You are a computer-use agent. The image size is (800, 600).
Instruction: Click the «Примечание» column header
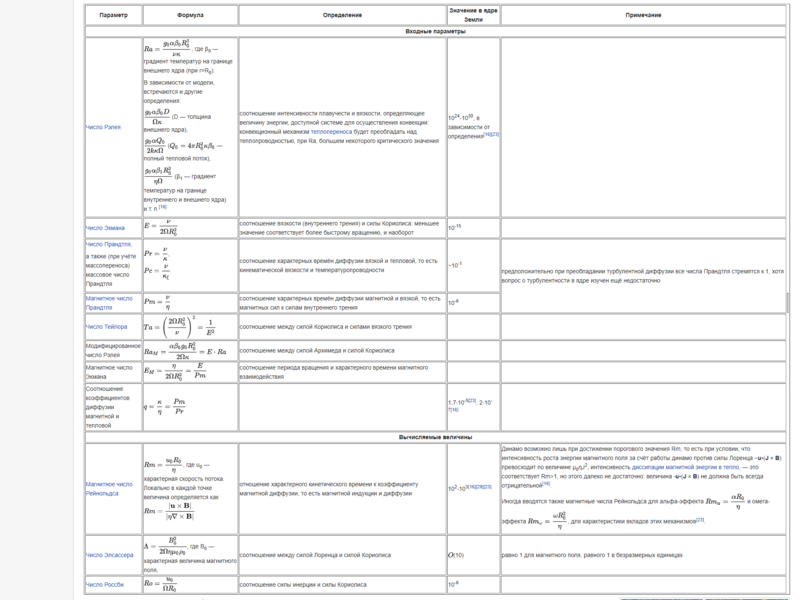click(x=643, y=15)
